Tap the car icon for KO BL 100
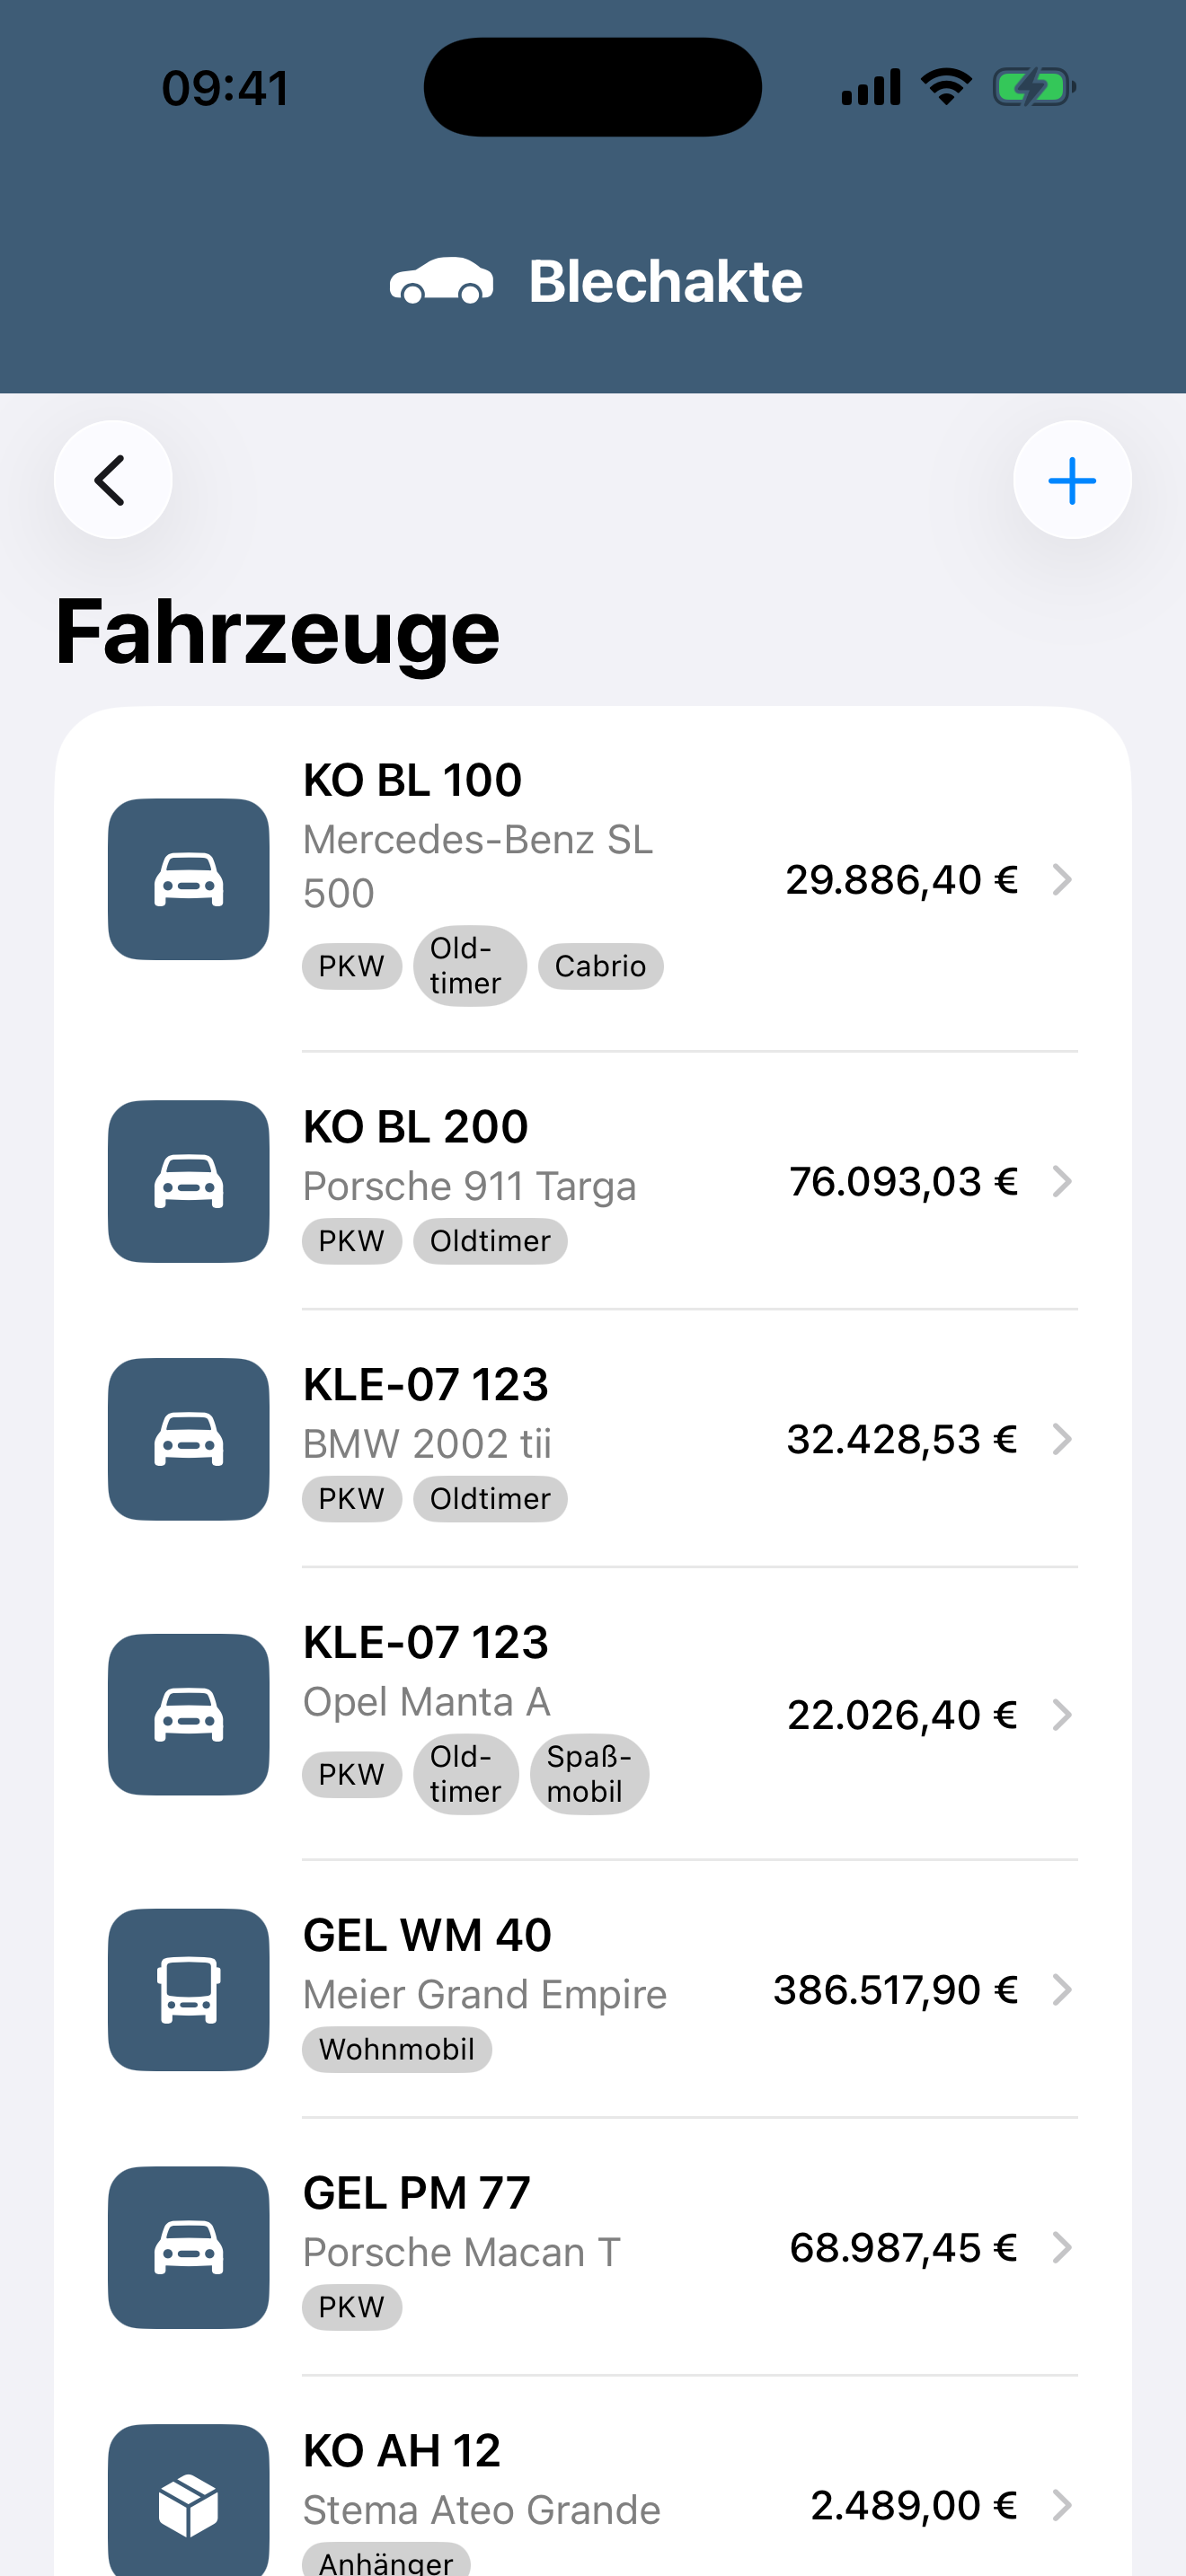 [188, 879]
